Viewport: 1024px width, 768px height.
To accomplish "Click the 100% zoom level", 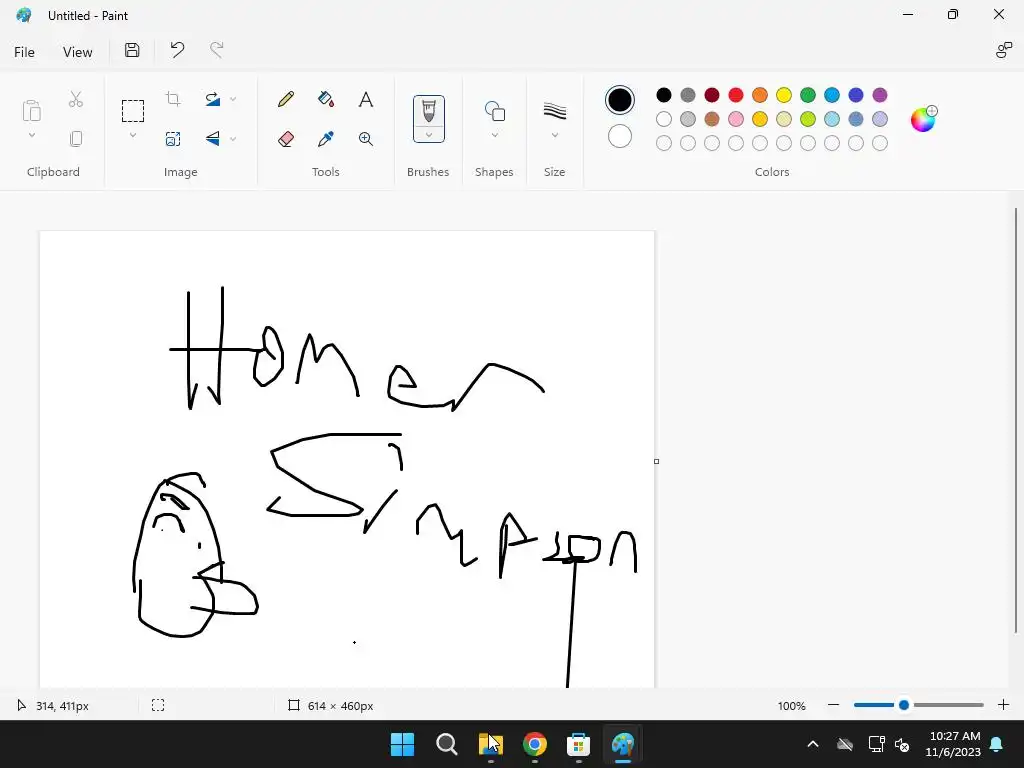I will (792, 706).
